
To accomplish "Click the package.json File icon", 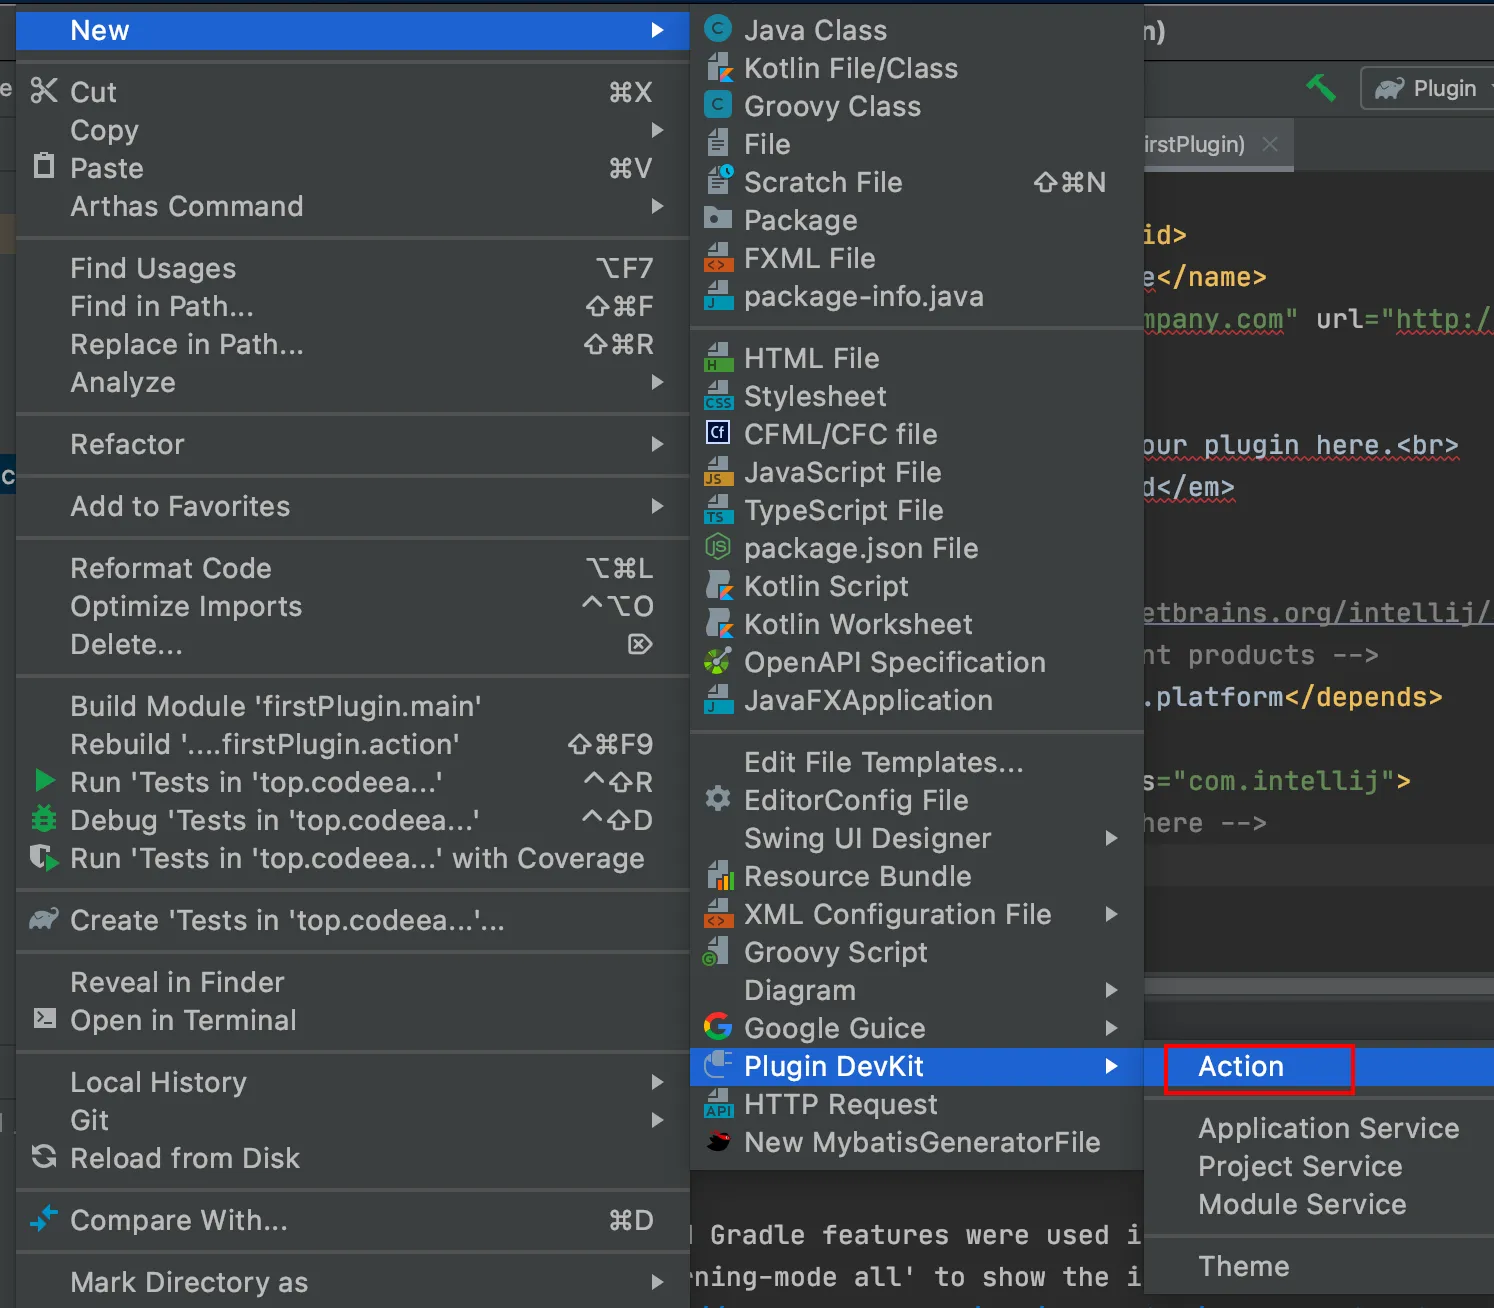I will tap(718, 547).
